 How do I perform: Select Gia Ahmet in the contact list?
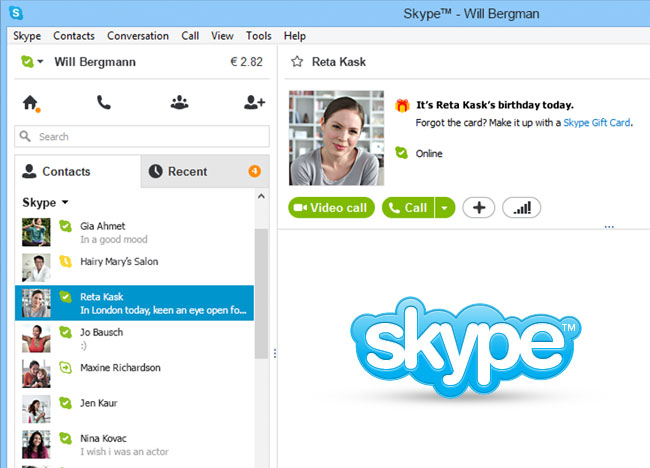135,232
